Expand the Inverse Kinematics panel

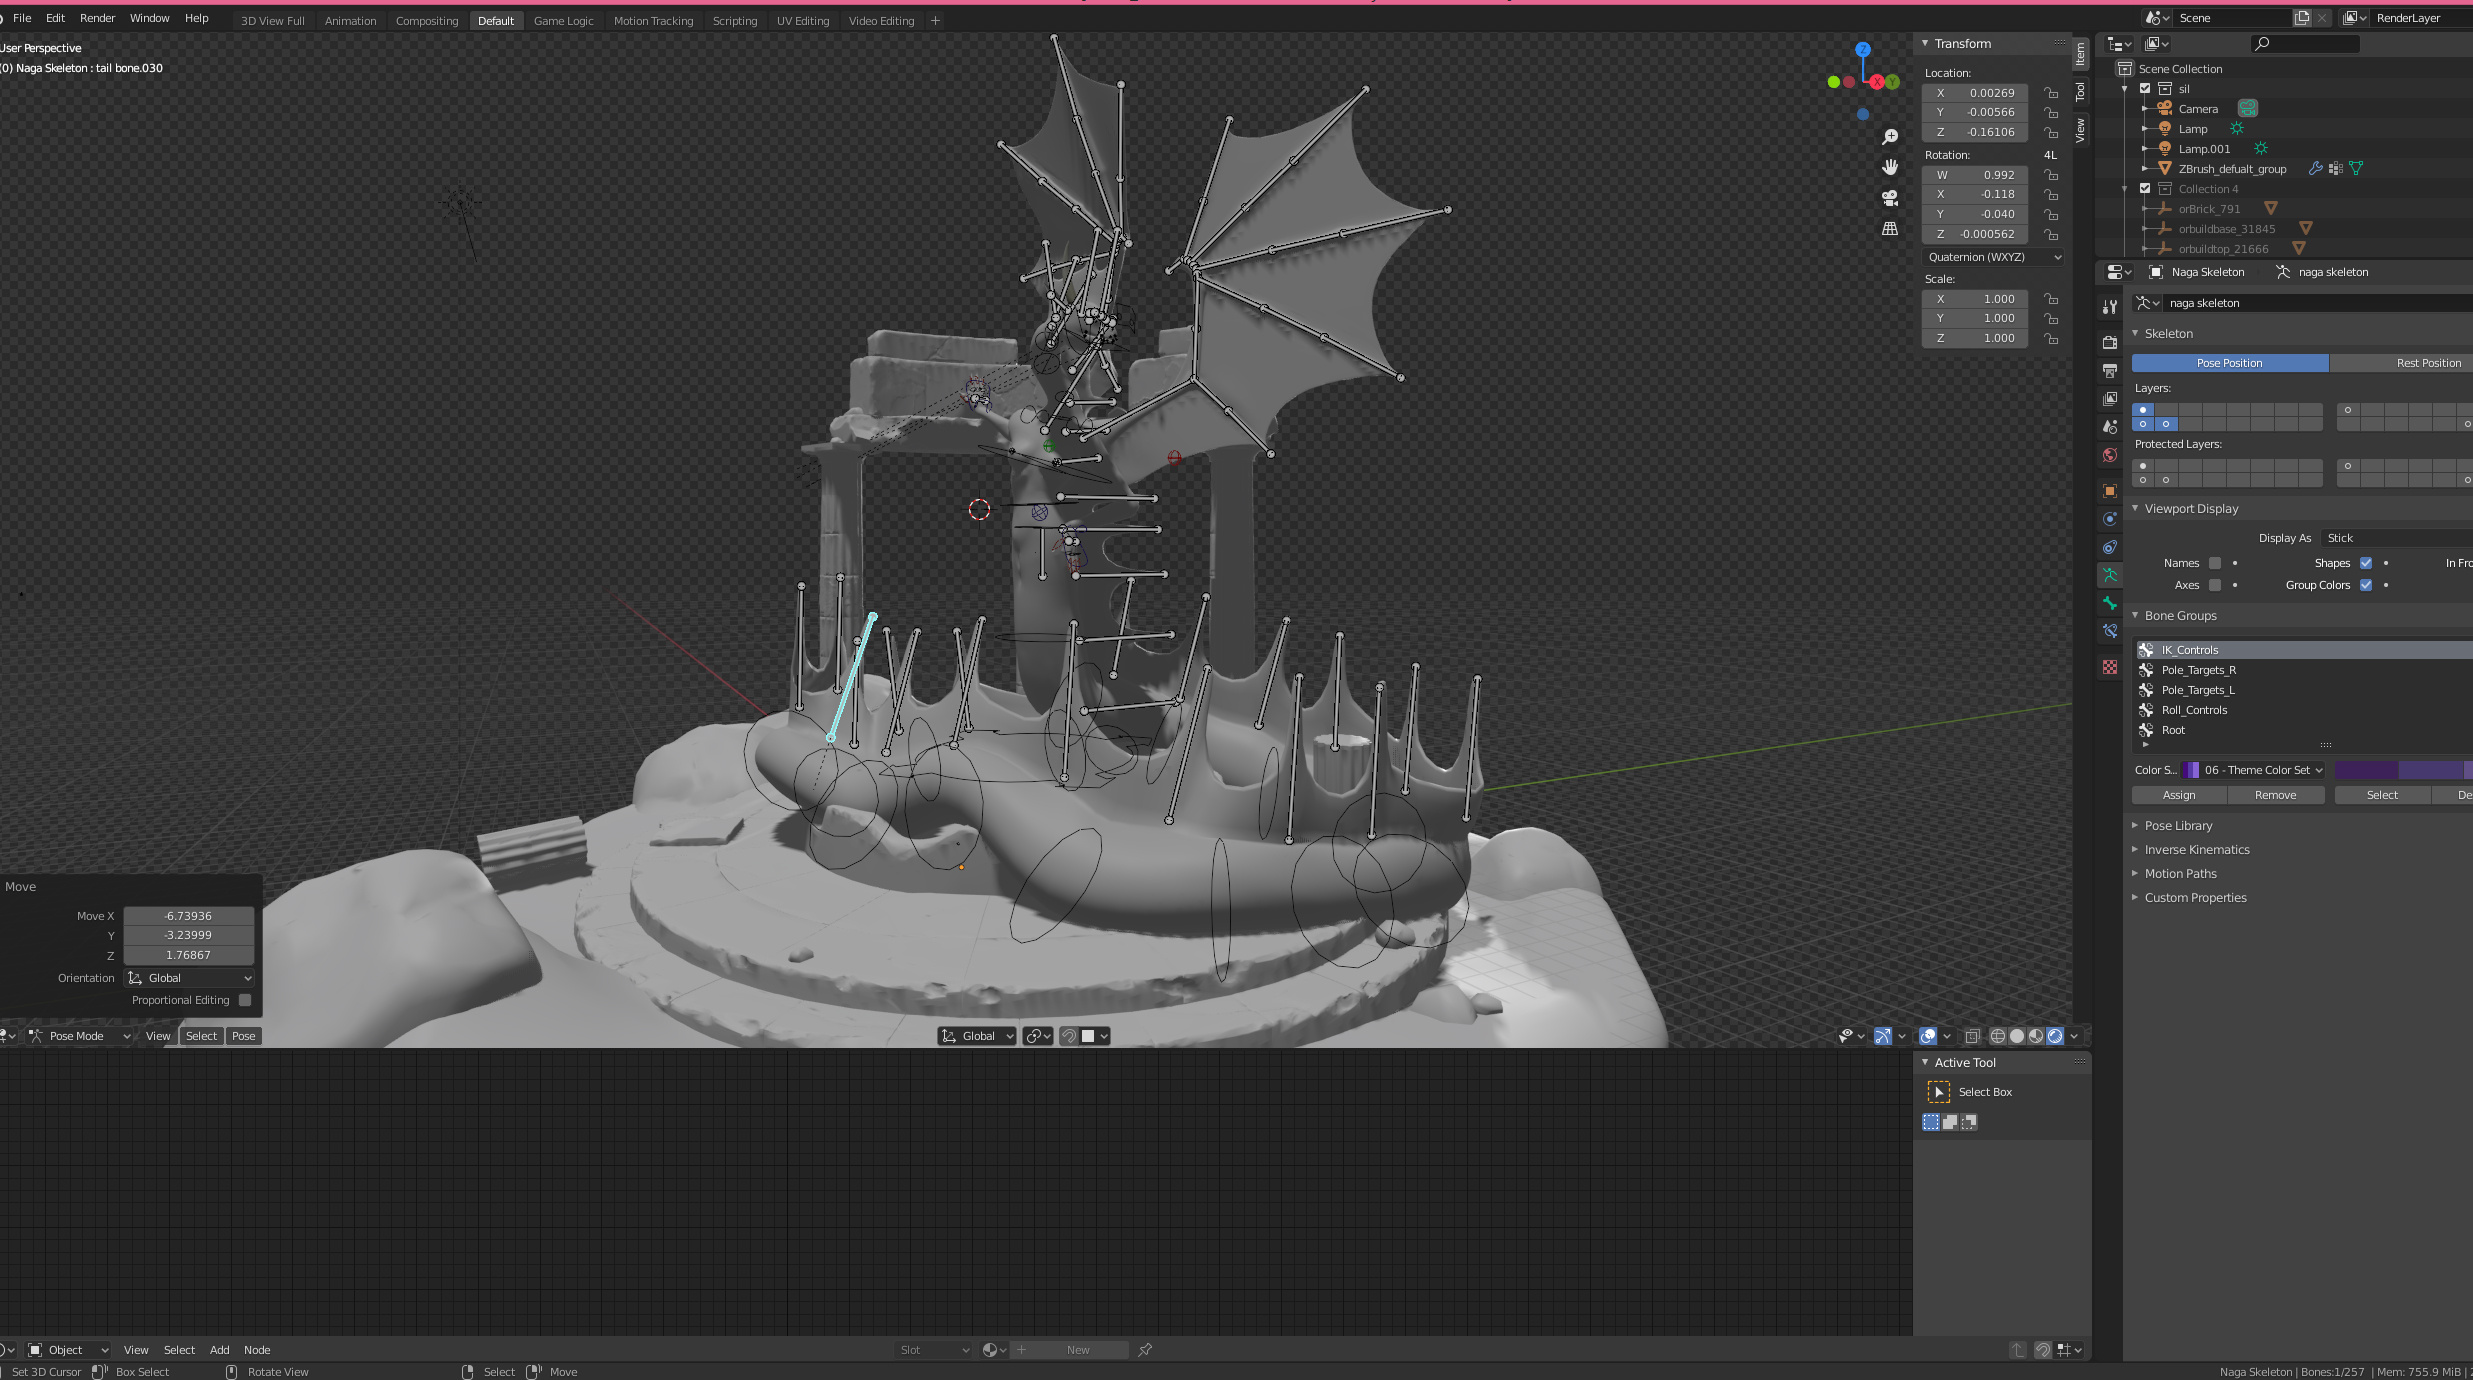point(2196,850)
